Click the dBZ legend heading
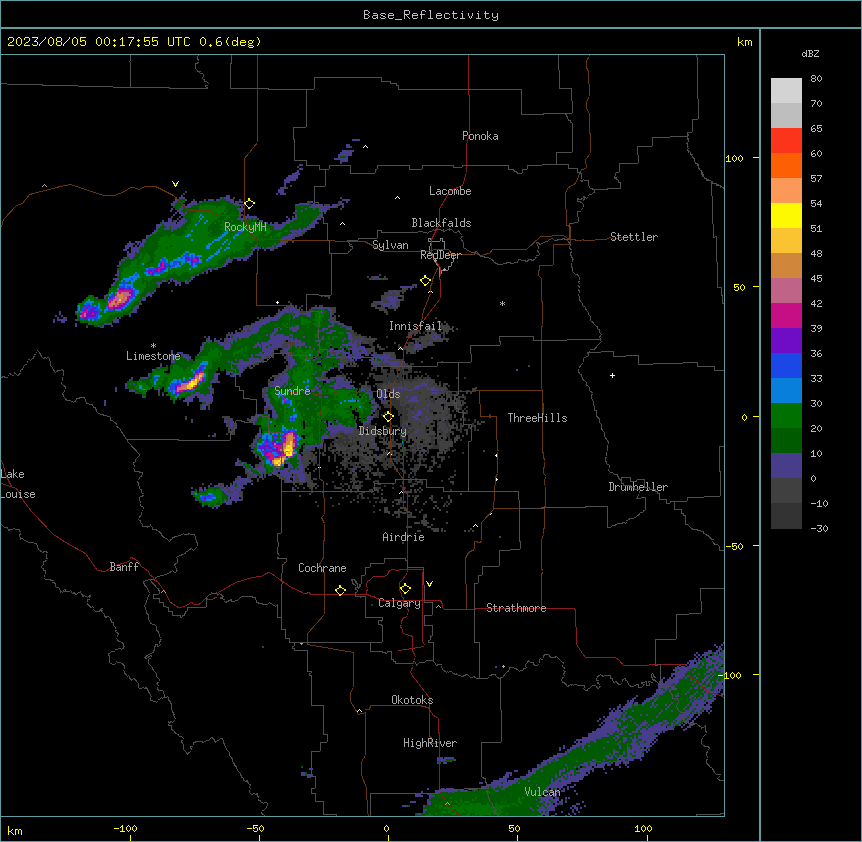 pyautogui.click(x=810, y=53)
